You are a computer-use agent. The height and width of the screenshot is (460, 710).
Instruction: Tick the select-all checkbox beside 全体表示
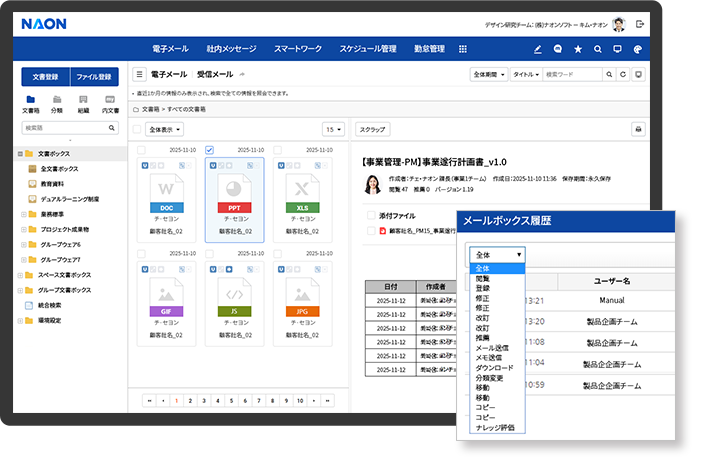pyautogui.click(x=137, y=130)
